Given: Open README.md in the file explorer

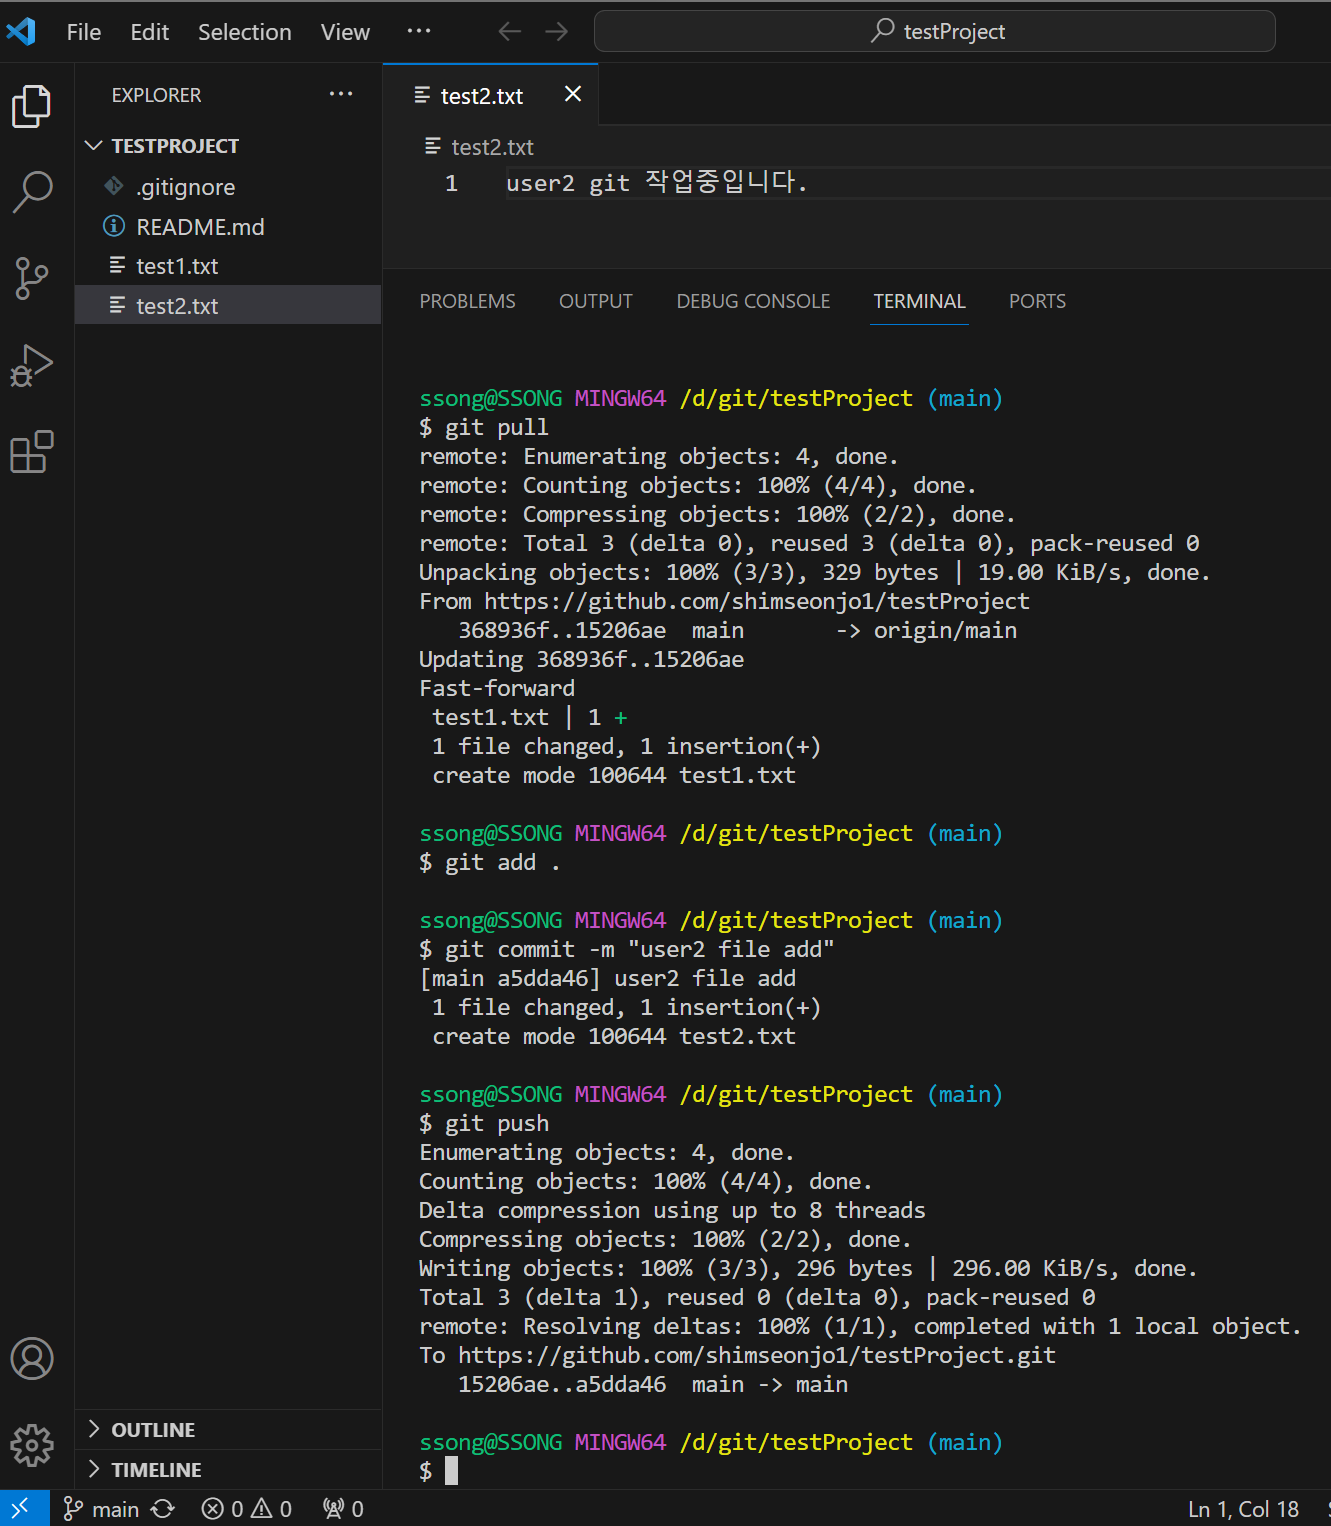Looking at the screenshot, I should click(x=200, y=227).
